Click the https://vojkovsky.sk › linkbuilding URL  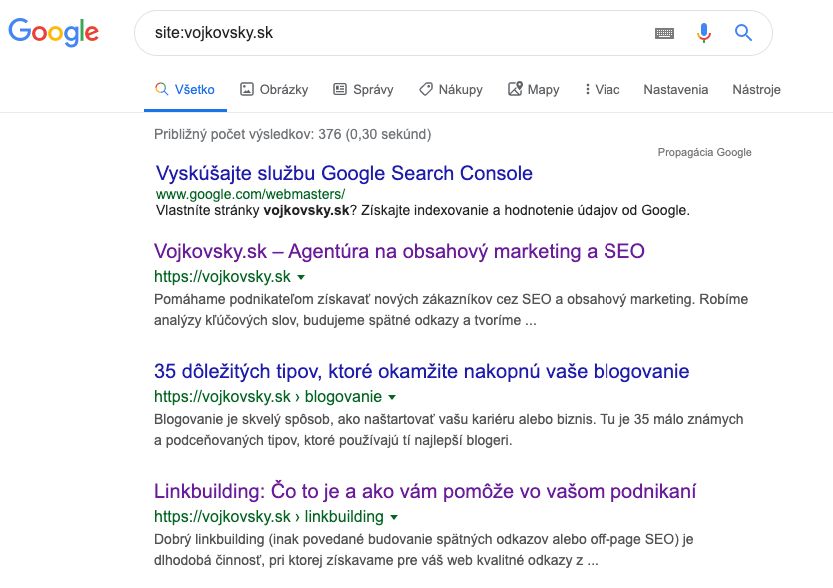[x=269, y=517]
